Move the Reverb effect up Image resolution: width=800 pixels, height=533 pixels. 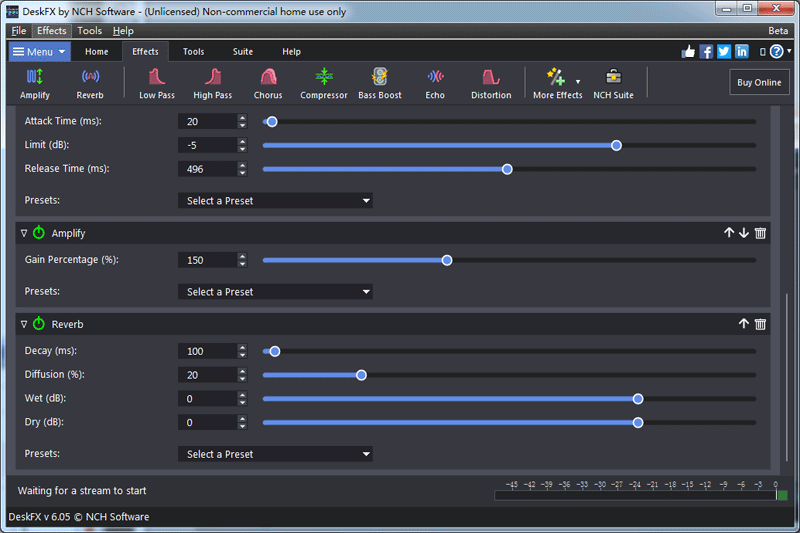pos(744,323)
